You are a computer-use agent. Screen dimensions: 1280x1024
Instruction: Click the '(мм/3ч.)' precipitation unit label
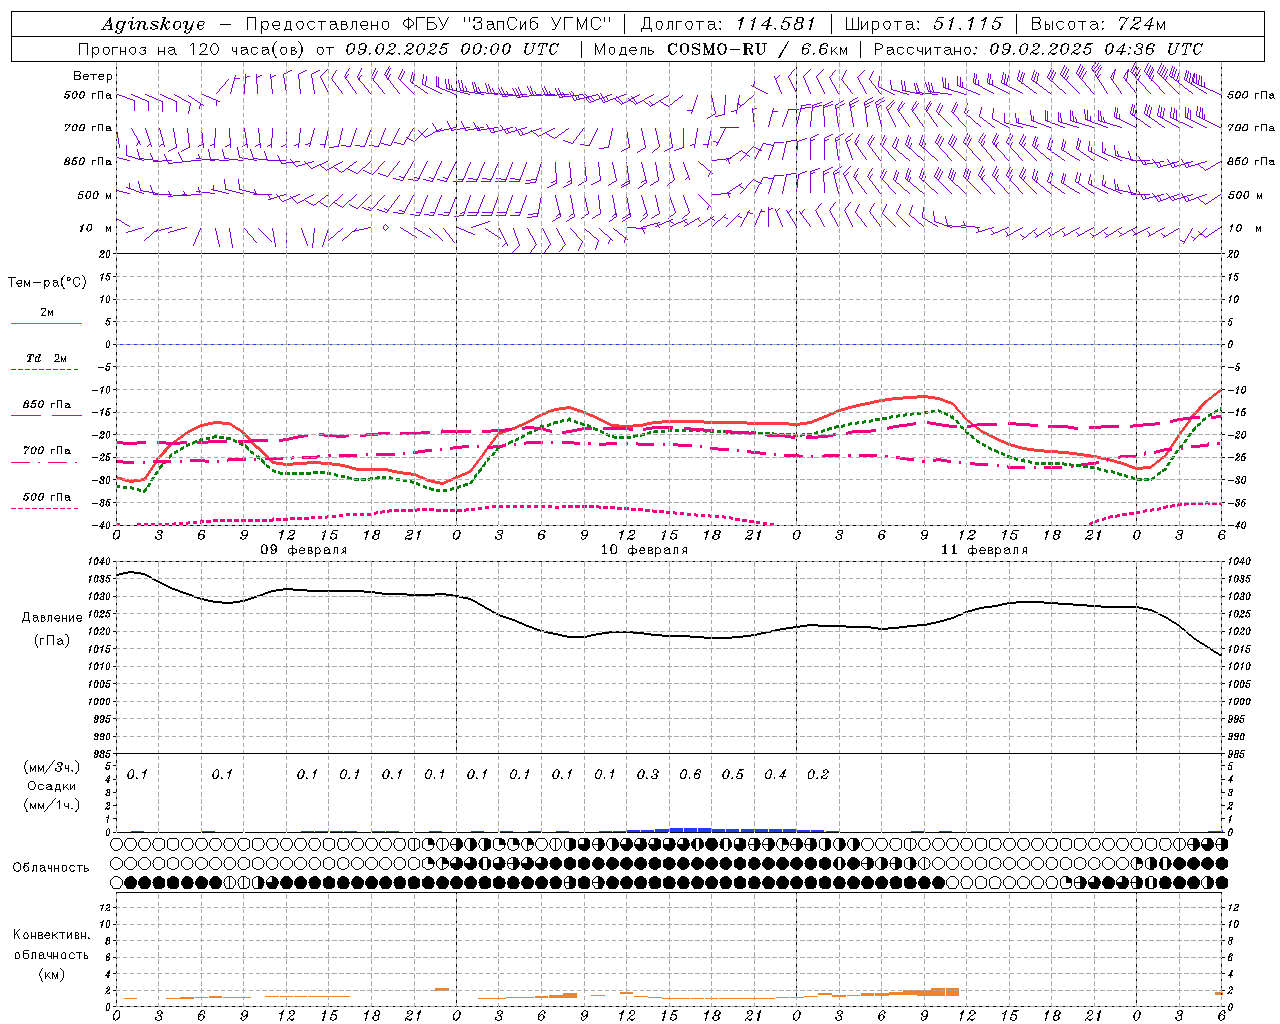tap(51, 767)
